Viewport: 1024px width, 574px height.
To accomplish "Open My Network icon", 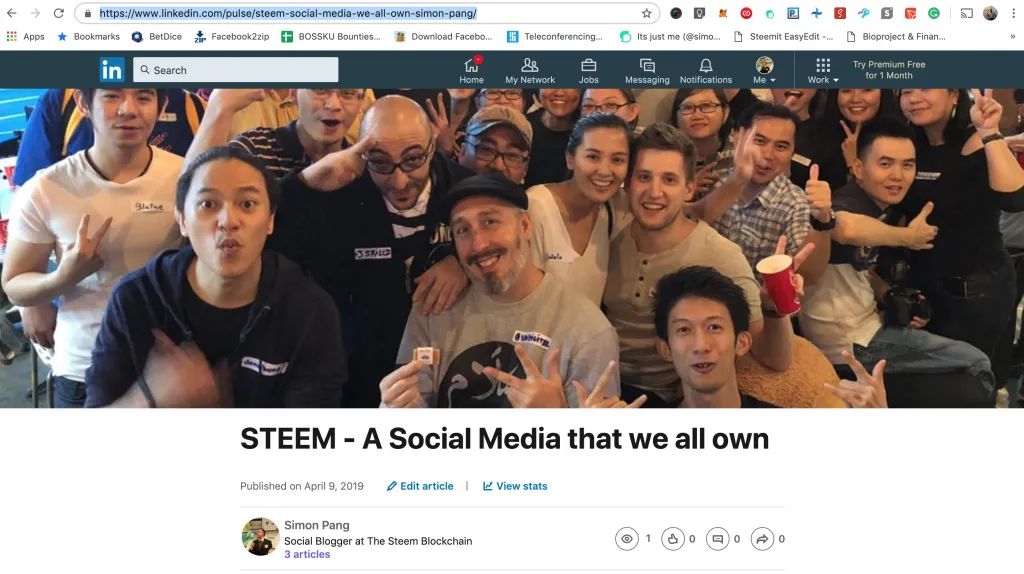I will coord(530,71).
